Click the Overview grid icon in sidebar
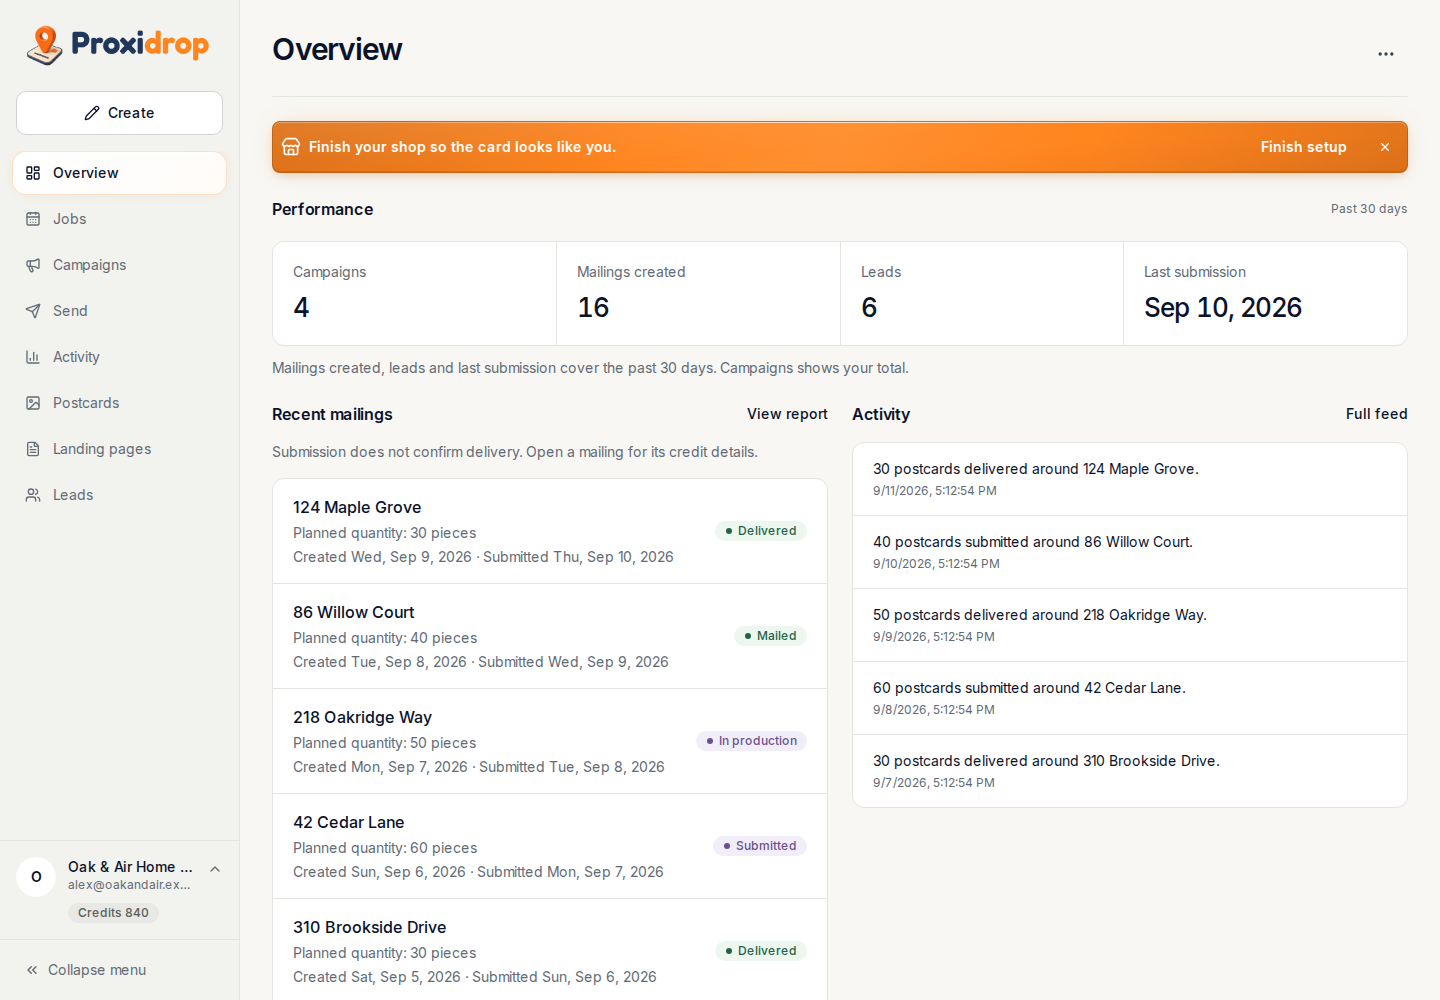The image size is (1440, 1000). [x=33, y=173]
